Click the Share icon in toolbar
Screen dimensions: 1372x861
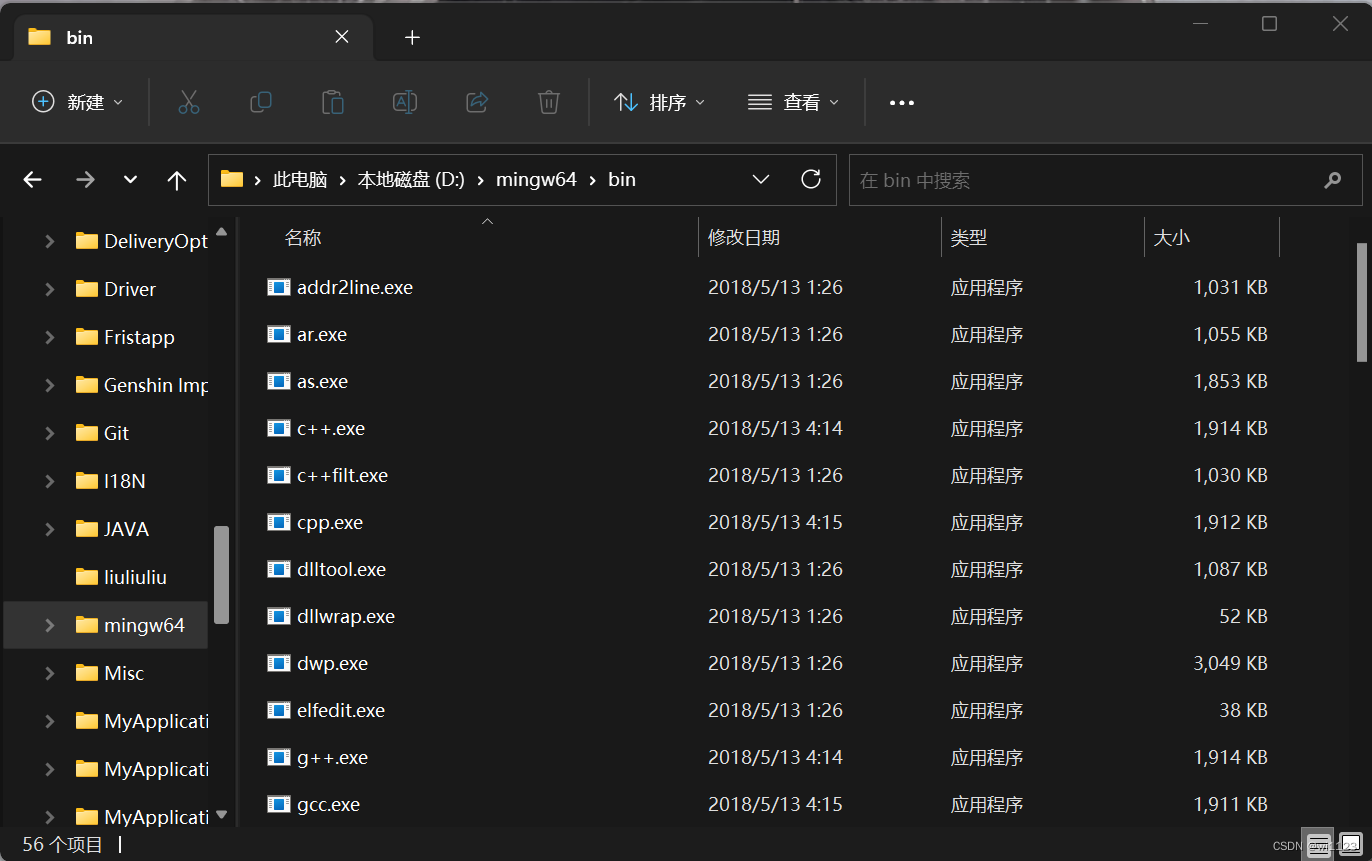[x=477, y=102]
